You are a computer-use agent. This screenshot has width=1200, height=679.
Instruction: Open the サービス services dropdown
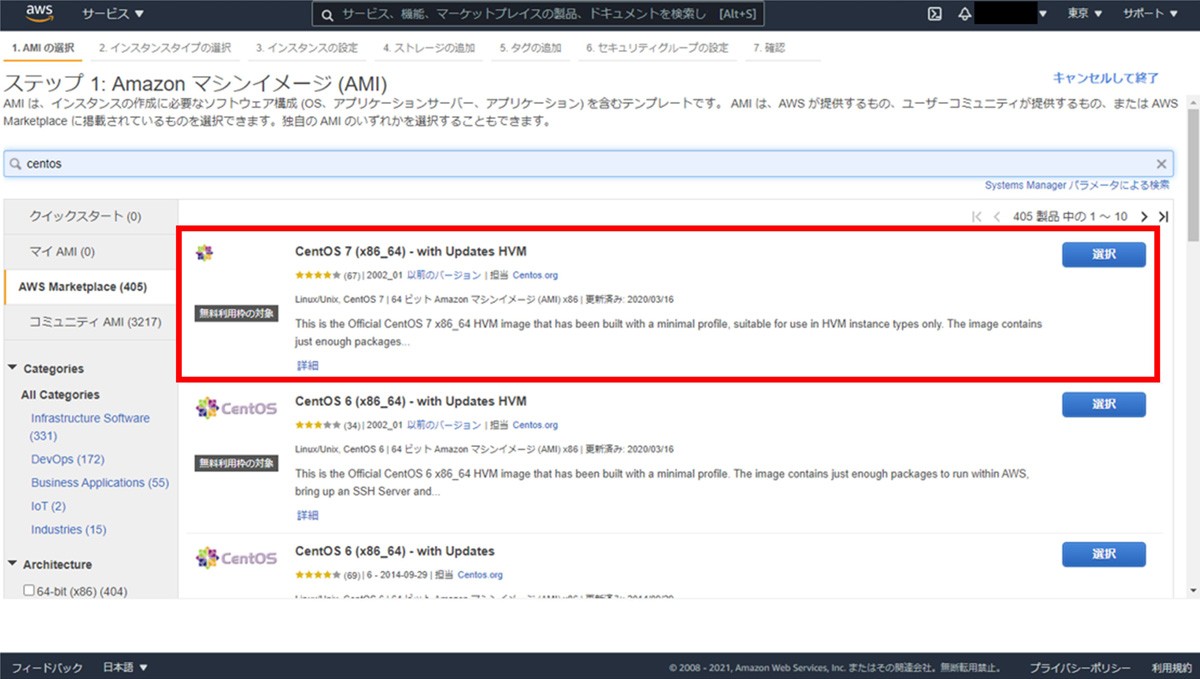[112, 14]
